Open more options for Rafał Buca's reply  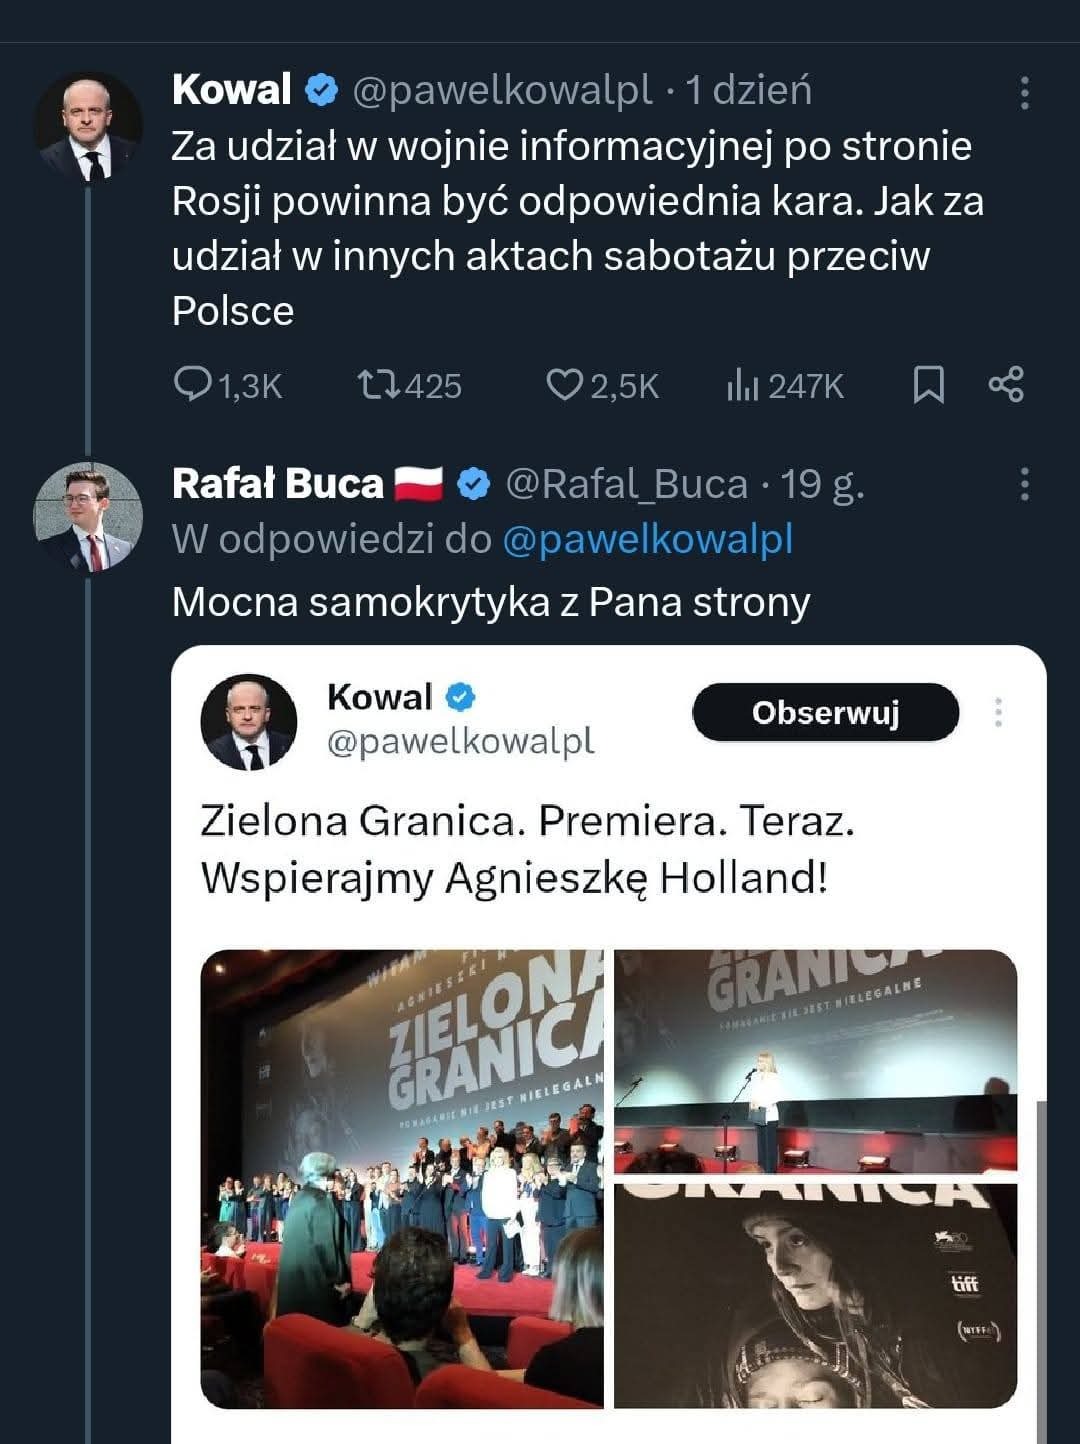coord(1024,485)
